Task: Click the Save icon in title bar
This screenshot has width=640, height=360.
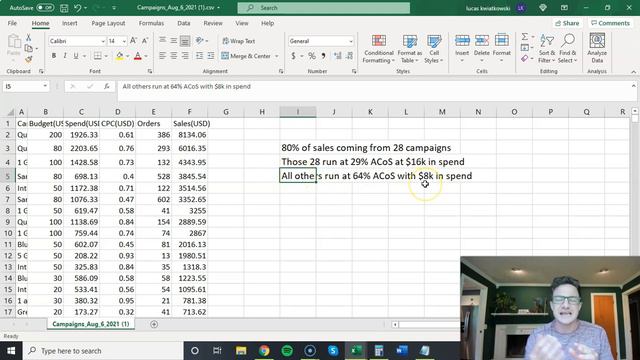Action: click(64, 8)
